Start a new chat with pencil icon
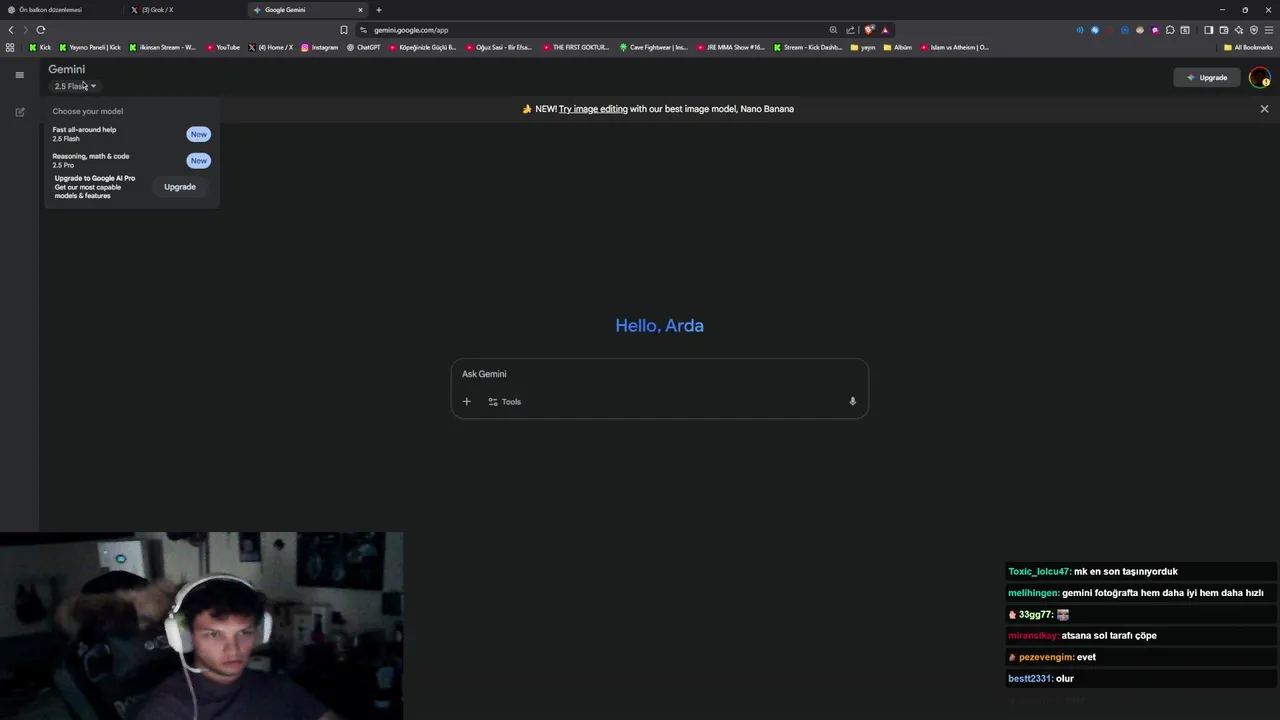Viewport: 1280px width, 720px height. 19,112
